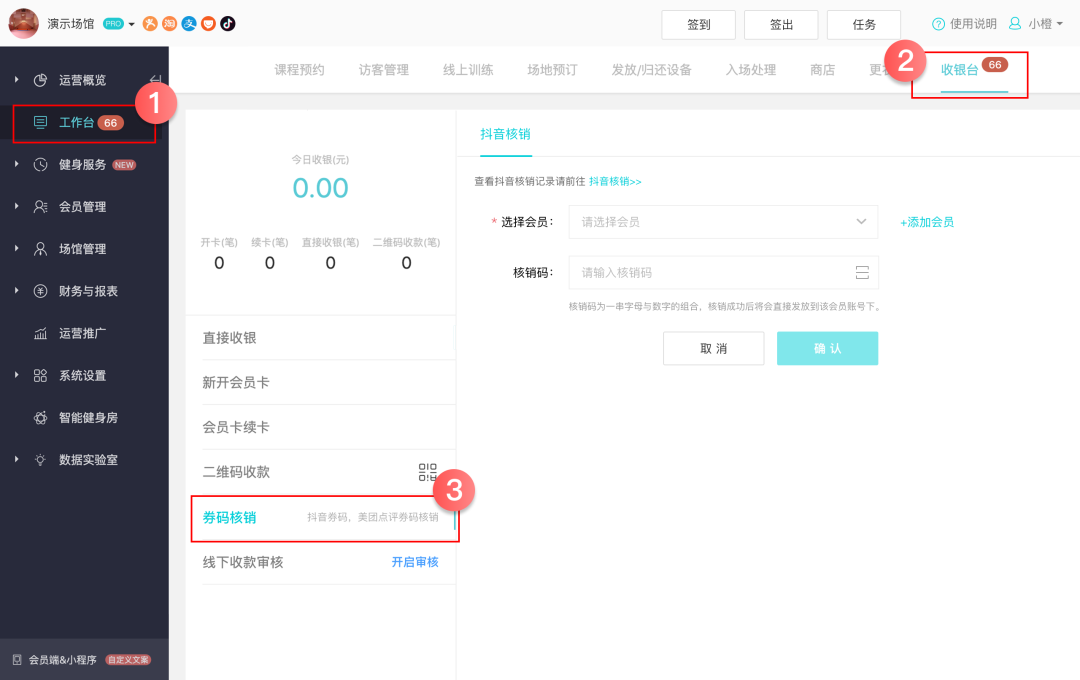The image size is (1080, 680).
Task: Click the 核销码 input field
Action: click(x=710, y=273)
